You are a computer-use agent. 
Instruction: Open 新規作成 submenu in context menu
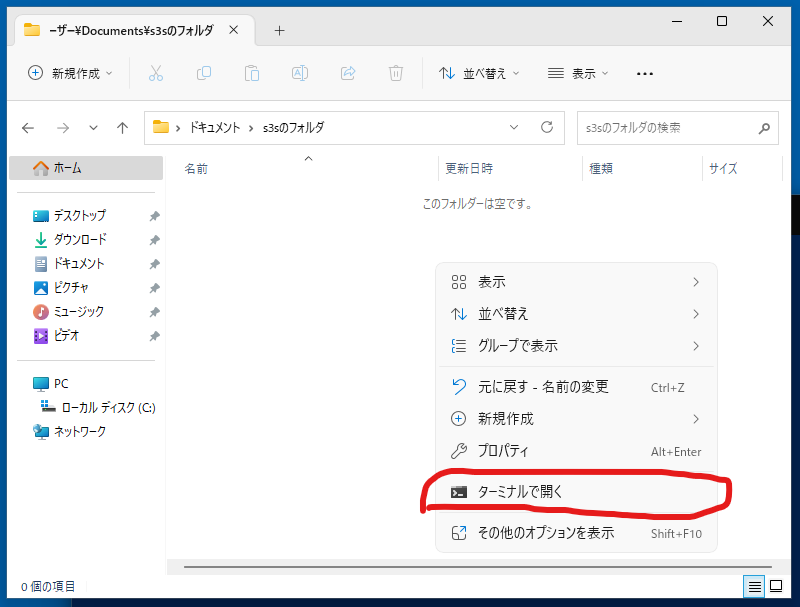pos(576,419)
